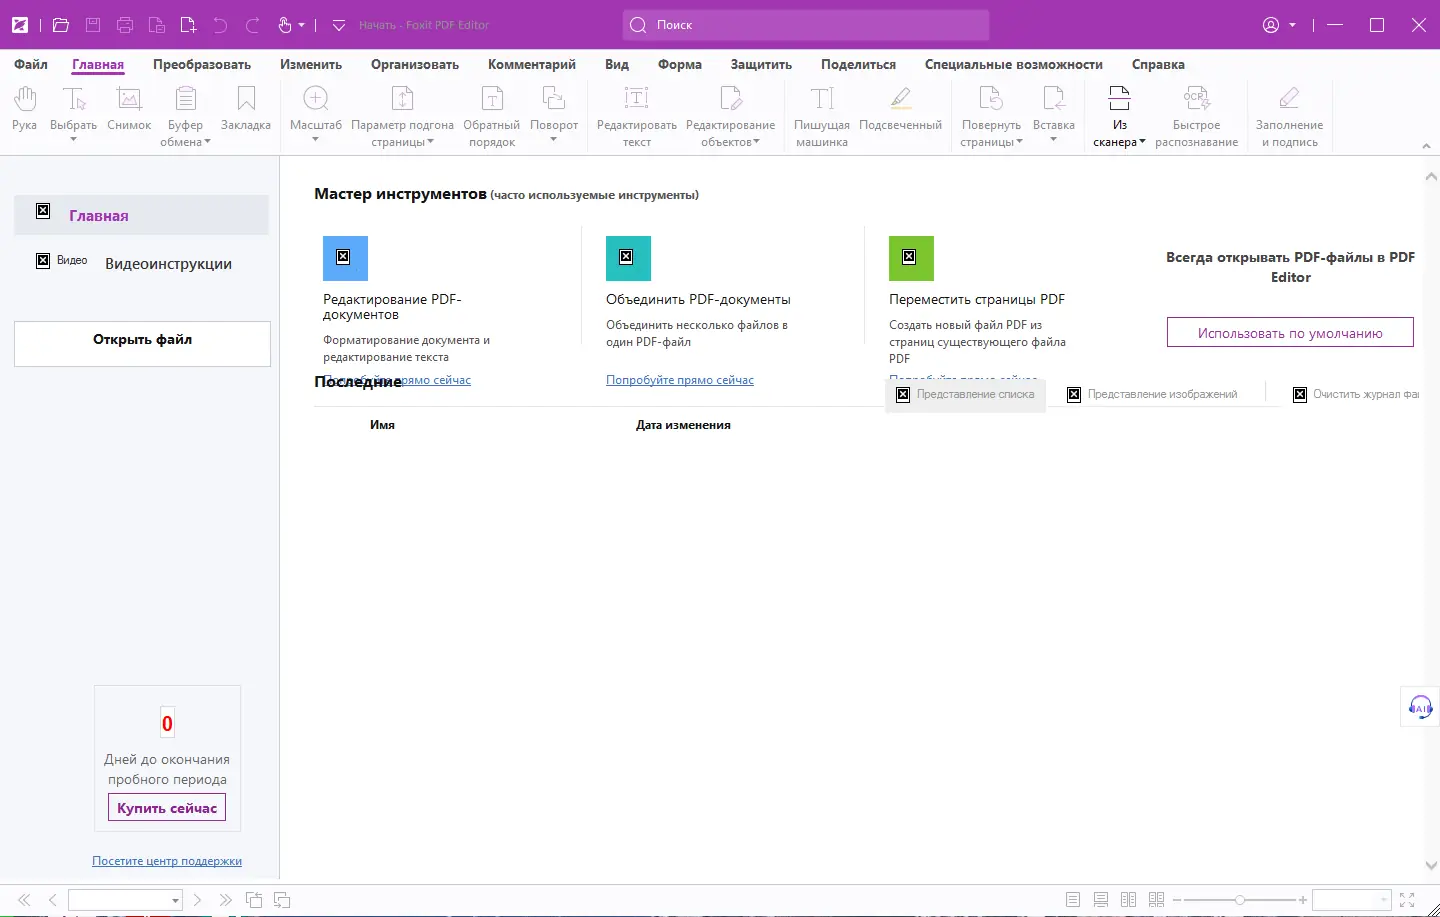Screen dimensions: 1440x917
Task: Choose Редактировать текст tool
Action: click(637, 116)
